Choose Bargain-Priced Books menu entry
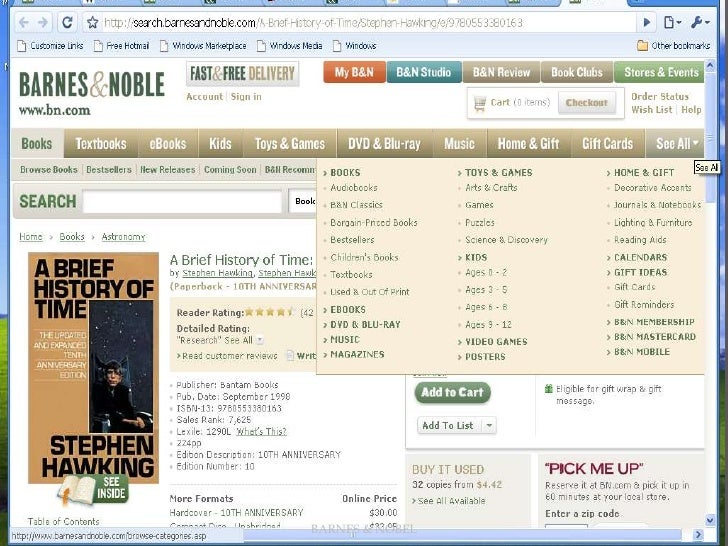This screenshot has height=546, width=728. pyautogui.click(x=374, y=222)
